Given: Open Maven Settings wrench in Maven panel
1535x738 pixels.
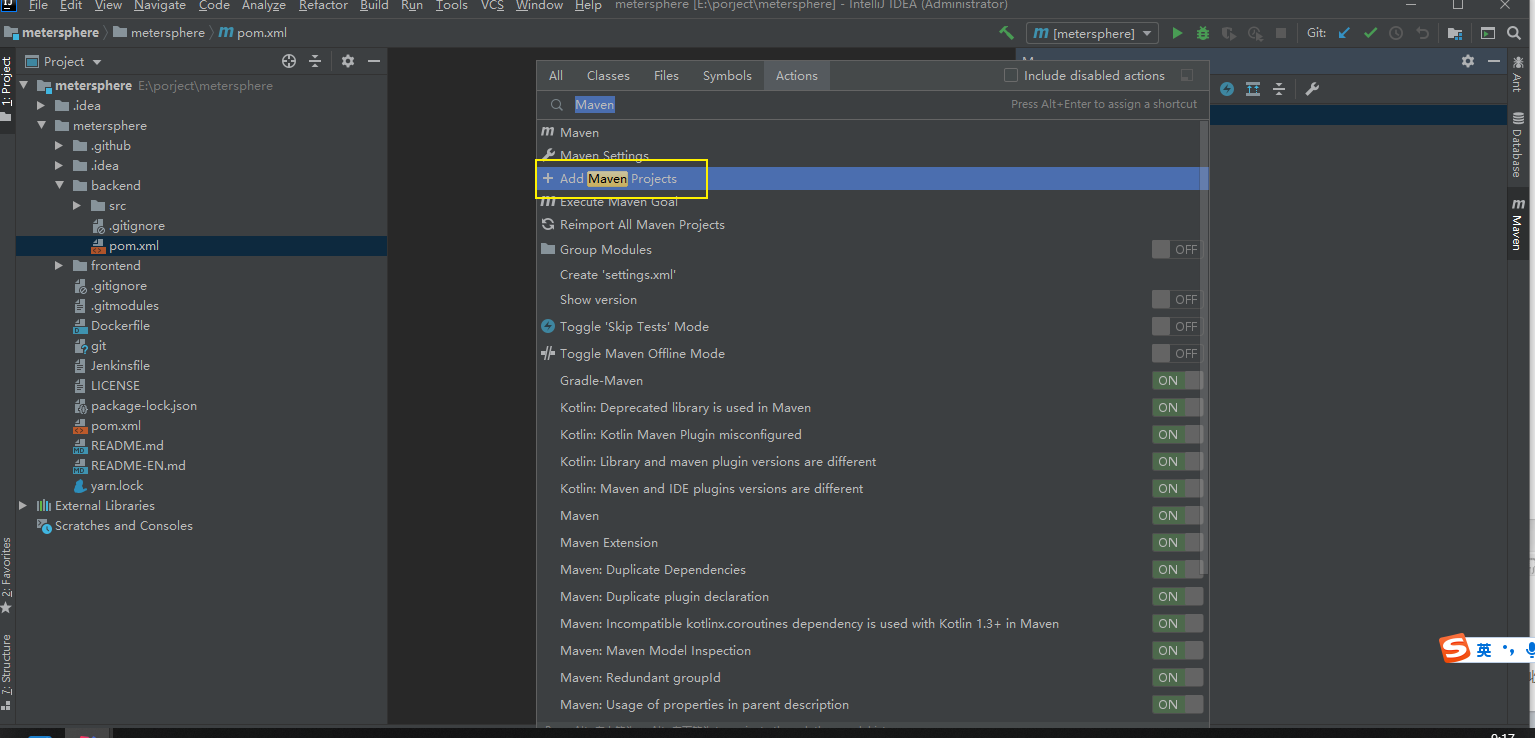Looking at the screenshot, I should (1312, 89).
